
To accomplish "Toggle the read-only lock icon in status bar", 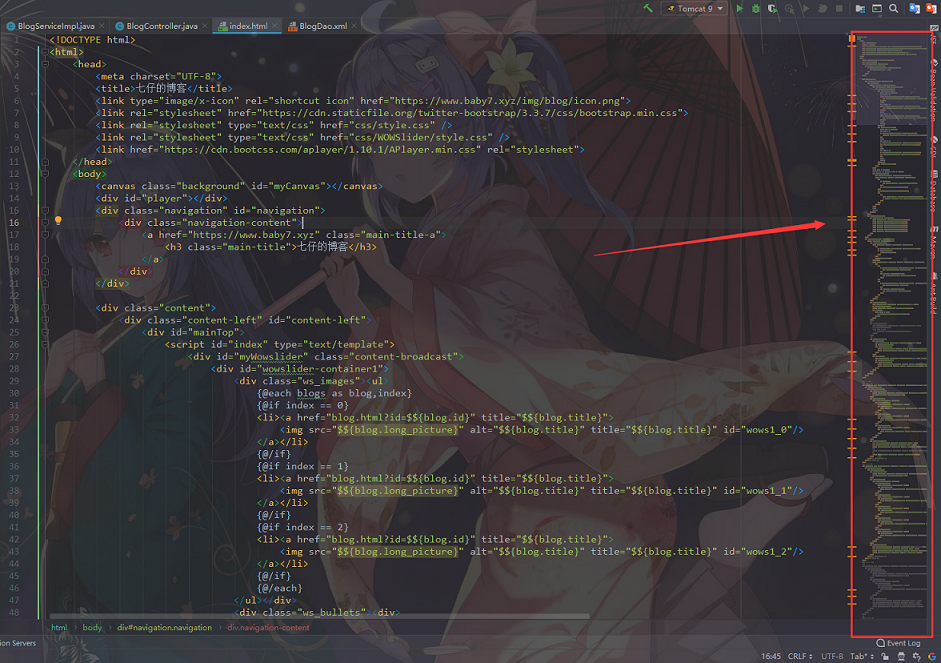I will point(885,656).
